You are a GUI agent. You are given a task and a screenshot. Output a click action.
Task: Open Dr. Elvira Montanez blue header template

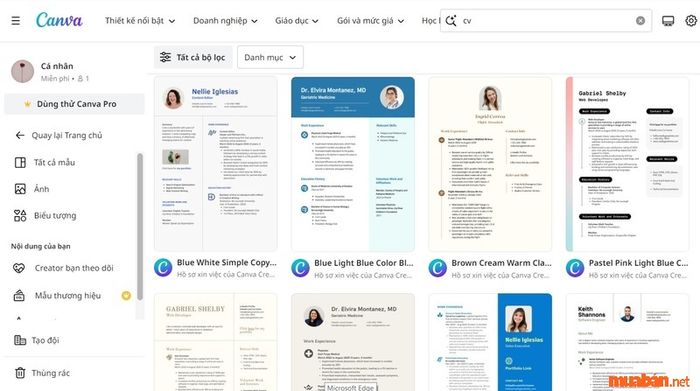[x=353, y=164]
